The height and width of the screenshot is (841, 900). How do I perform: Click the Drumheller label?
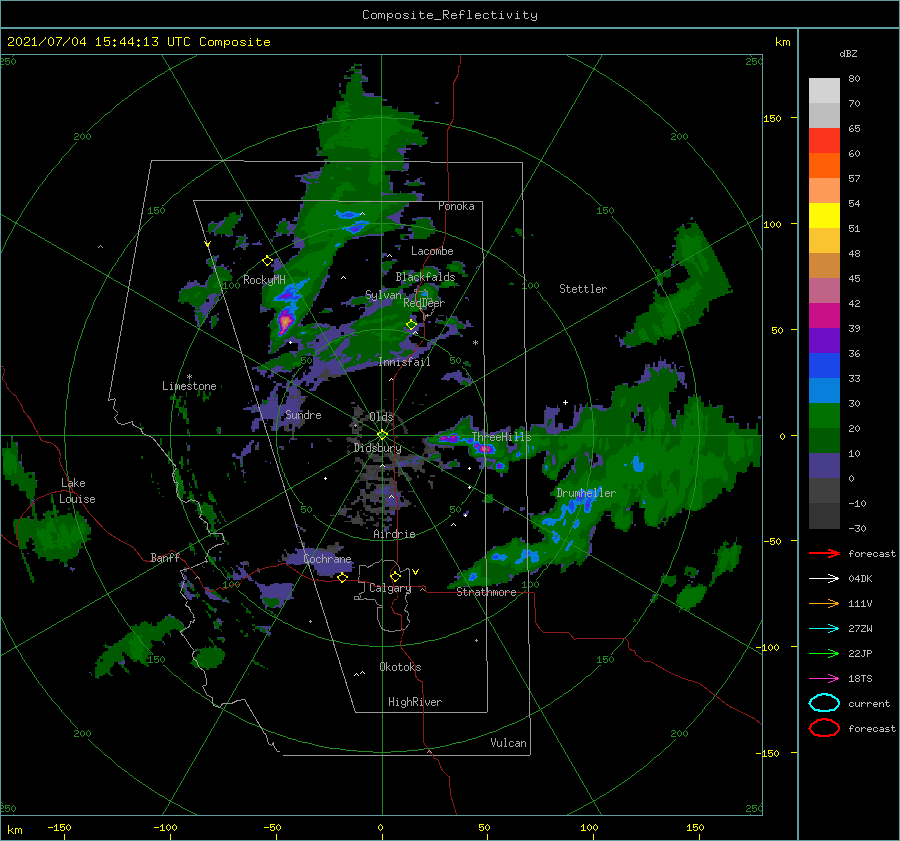coord(586,493)
